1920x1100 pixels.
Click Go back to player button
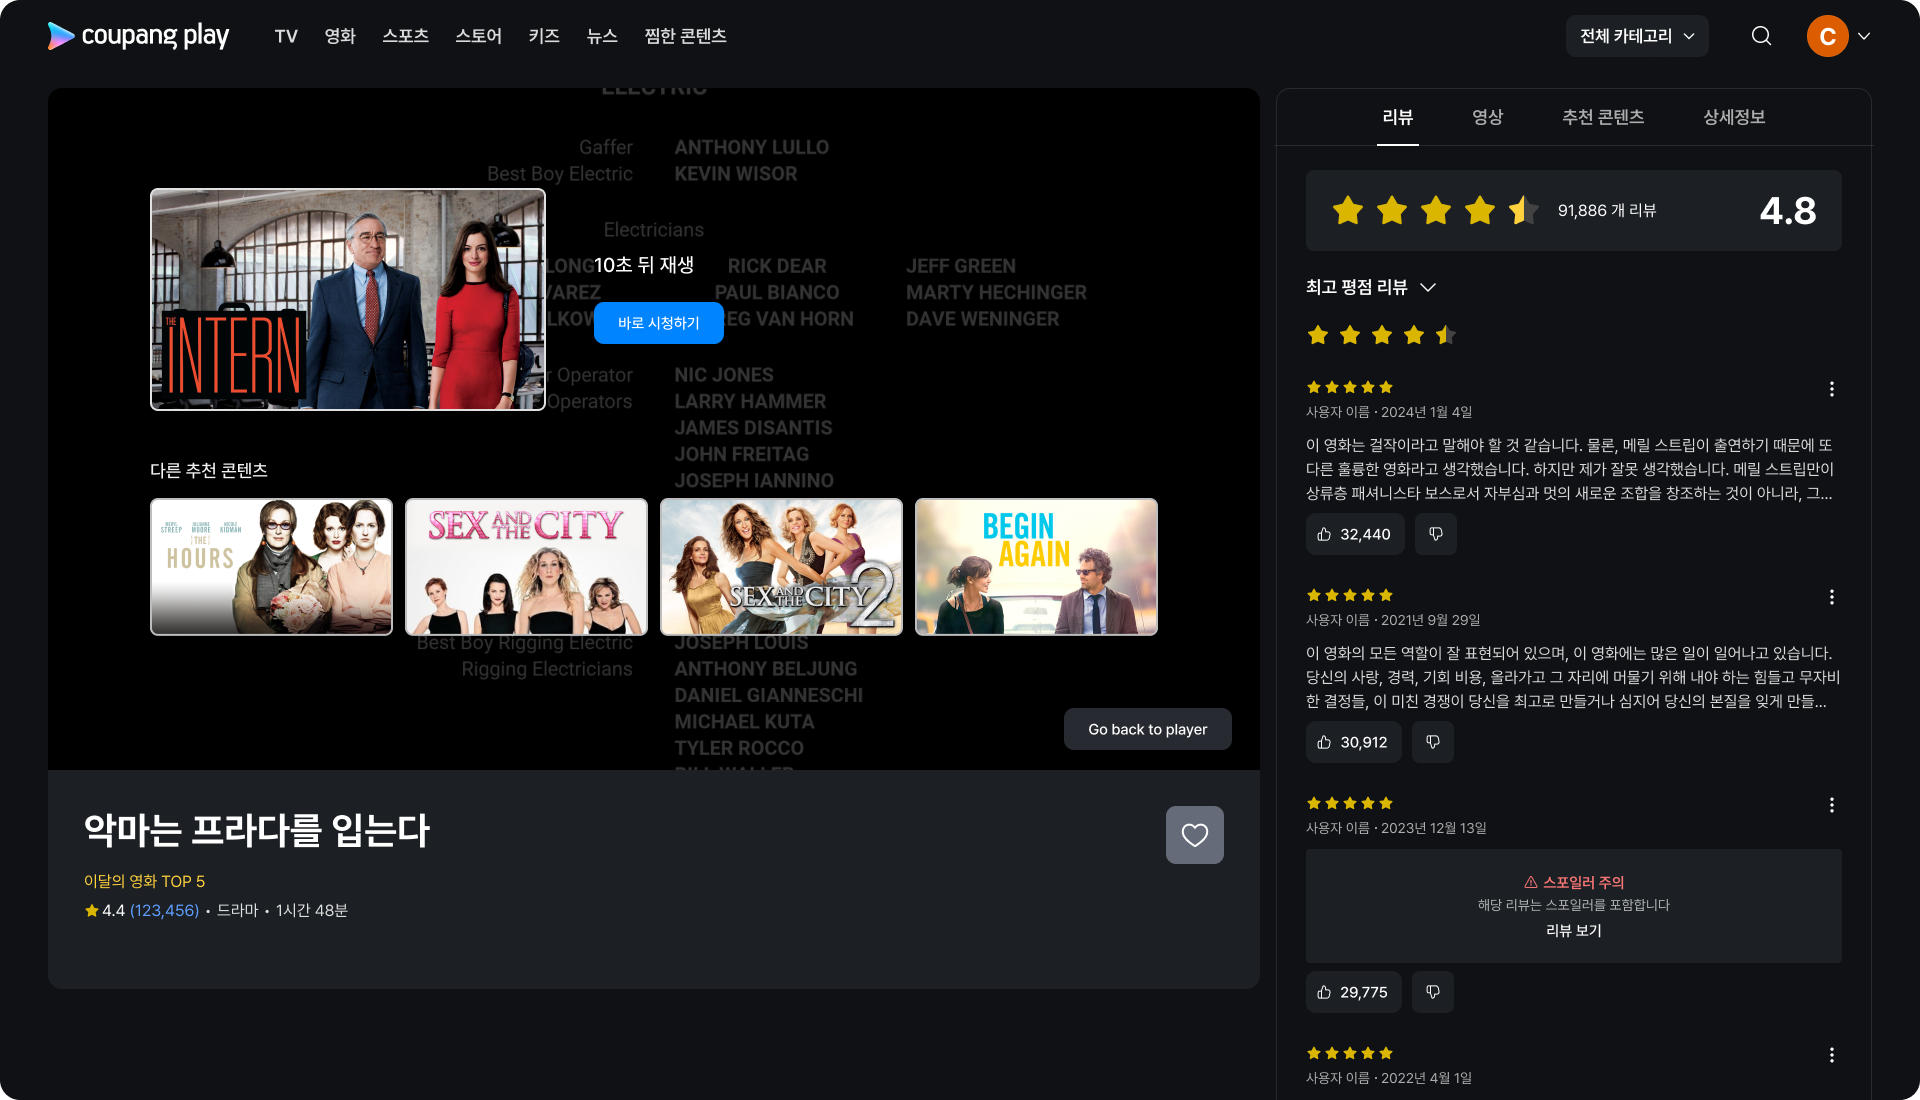pos(1147,729)
